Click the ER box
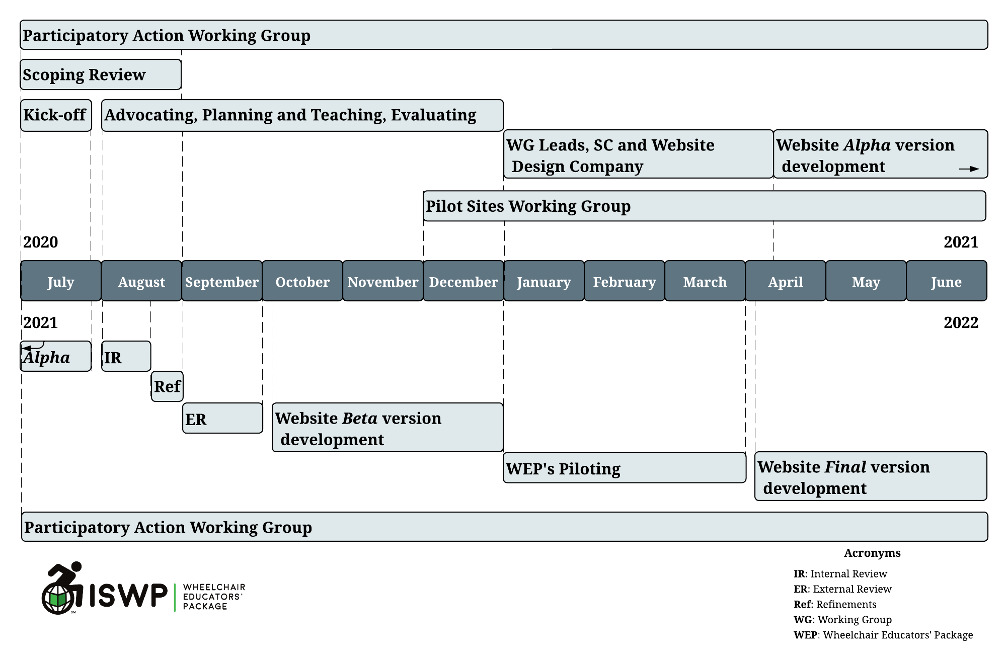Screen dimensions: 1008x664 [x=222, y=418]
